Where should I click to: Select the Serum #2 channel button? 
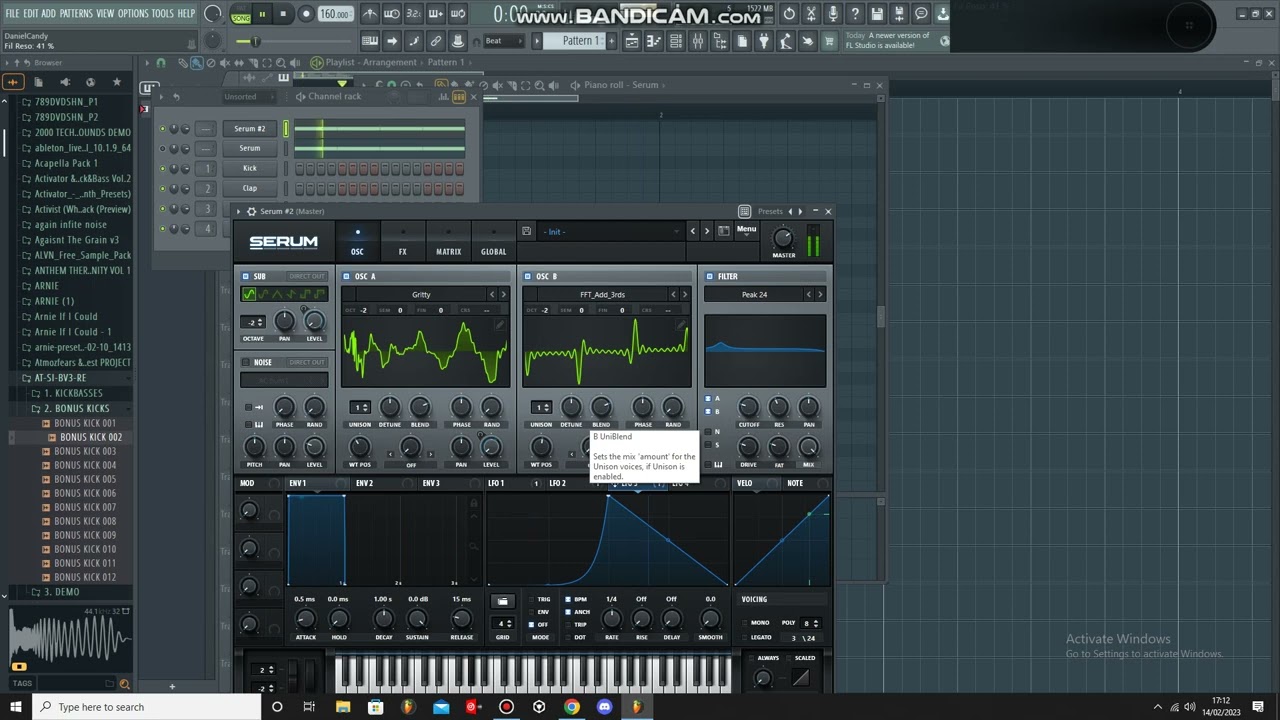tap(250, 128)
